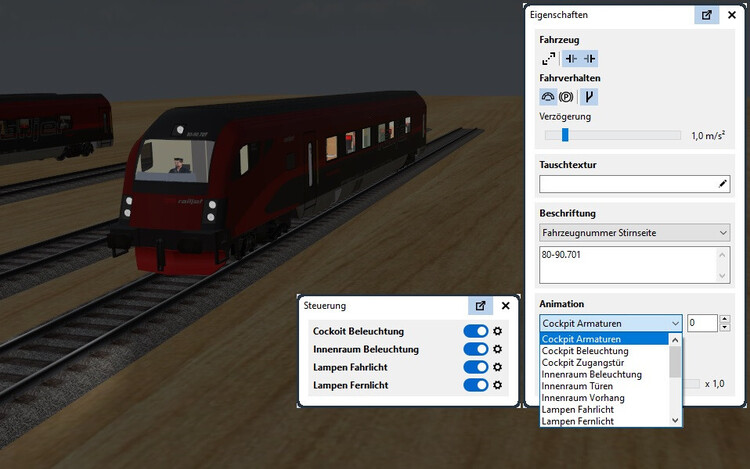This screenshot has width=750, height=469.
Task: Decrease animation value with down stepper arrow
Action: (725, 327)
